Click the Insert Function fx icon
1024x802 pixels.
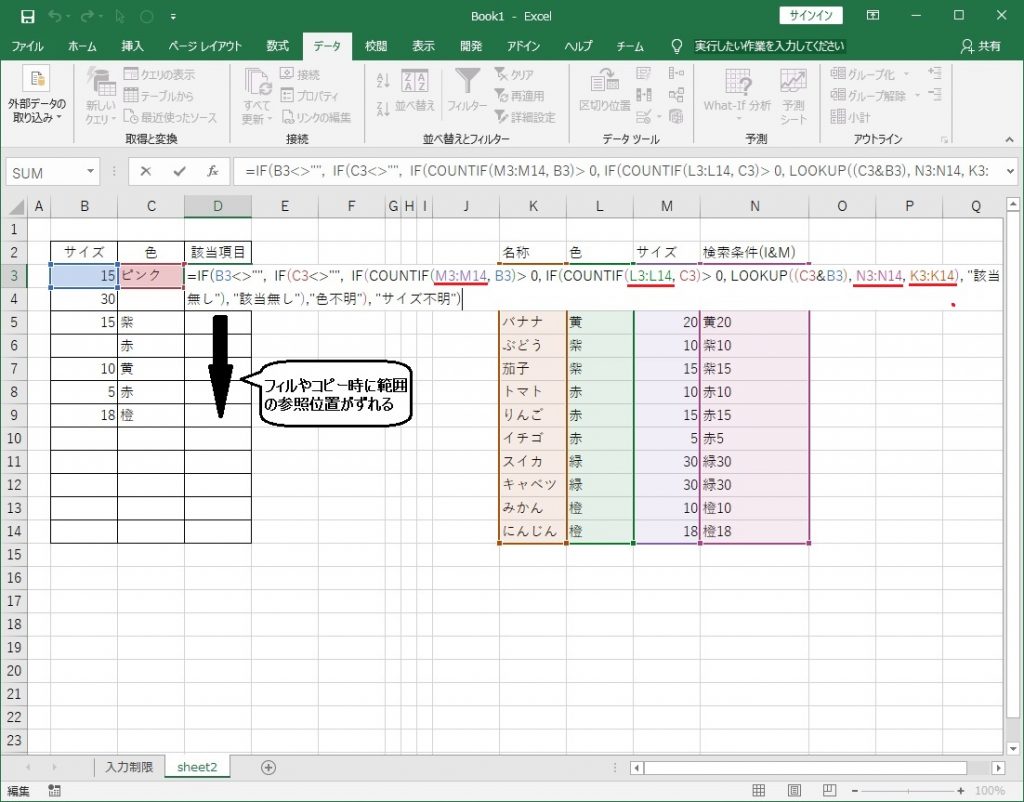[x=213, y=172]
